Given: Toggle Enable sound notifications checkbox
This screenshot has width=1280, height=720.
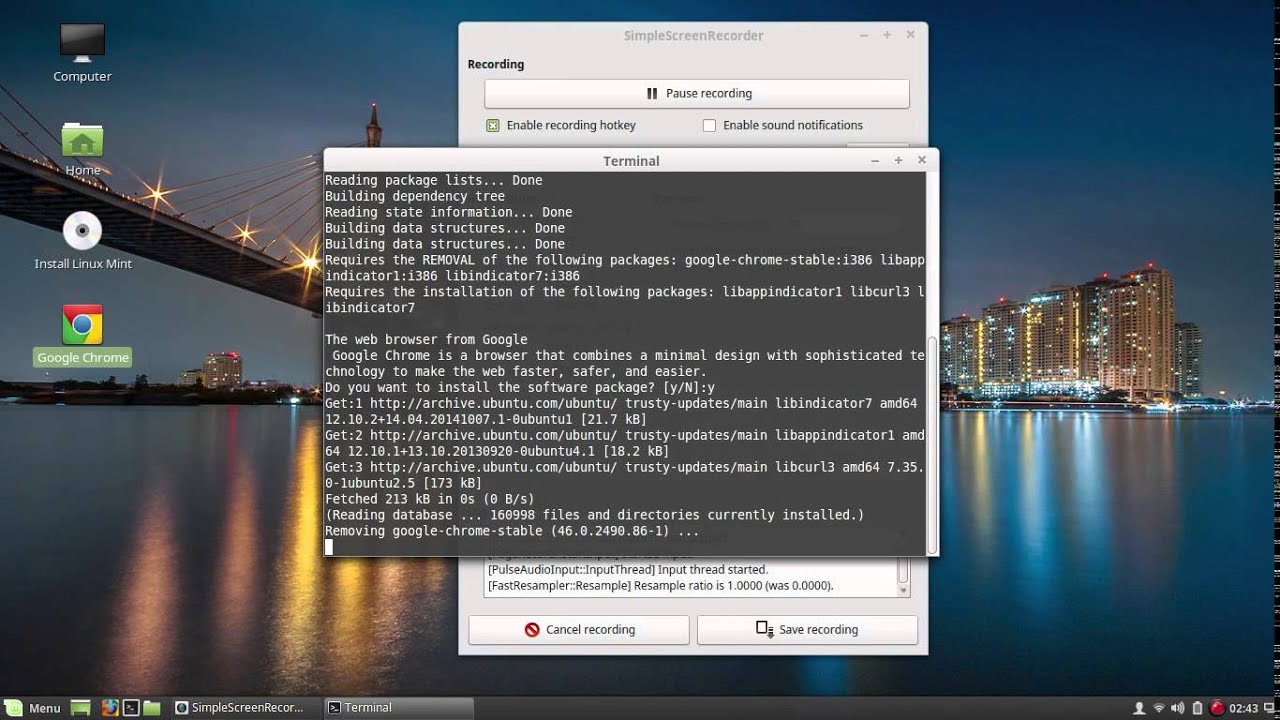Looking at the screenshot, I should click(x=709, y=125).
